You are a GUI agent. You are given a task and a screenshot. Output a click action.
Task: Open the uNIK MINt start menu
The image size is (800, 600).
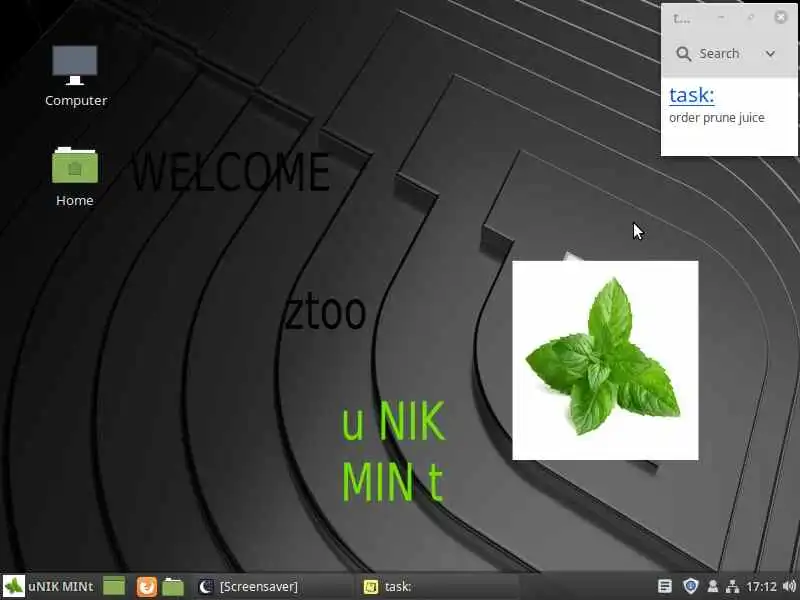[x=48, y=586]
